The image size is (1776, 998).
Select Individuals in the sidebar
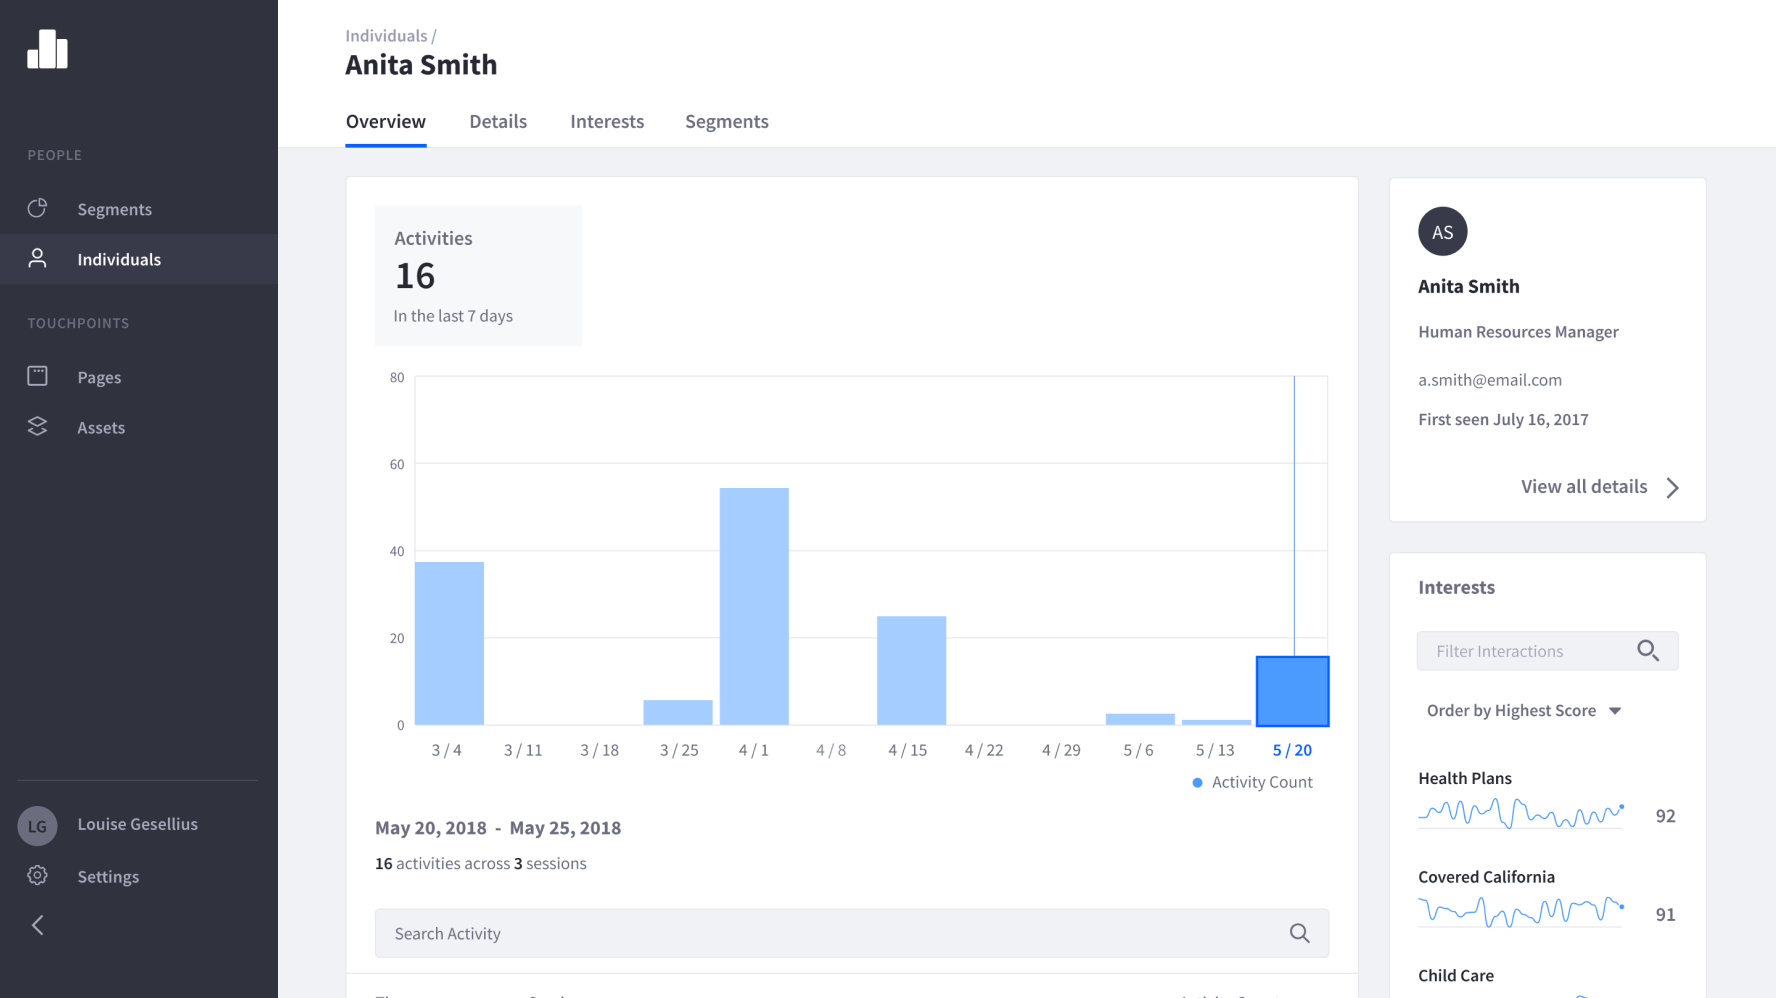[x=139, y=259]
